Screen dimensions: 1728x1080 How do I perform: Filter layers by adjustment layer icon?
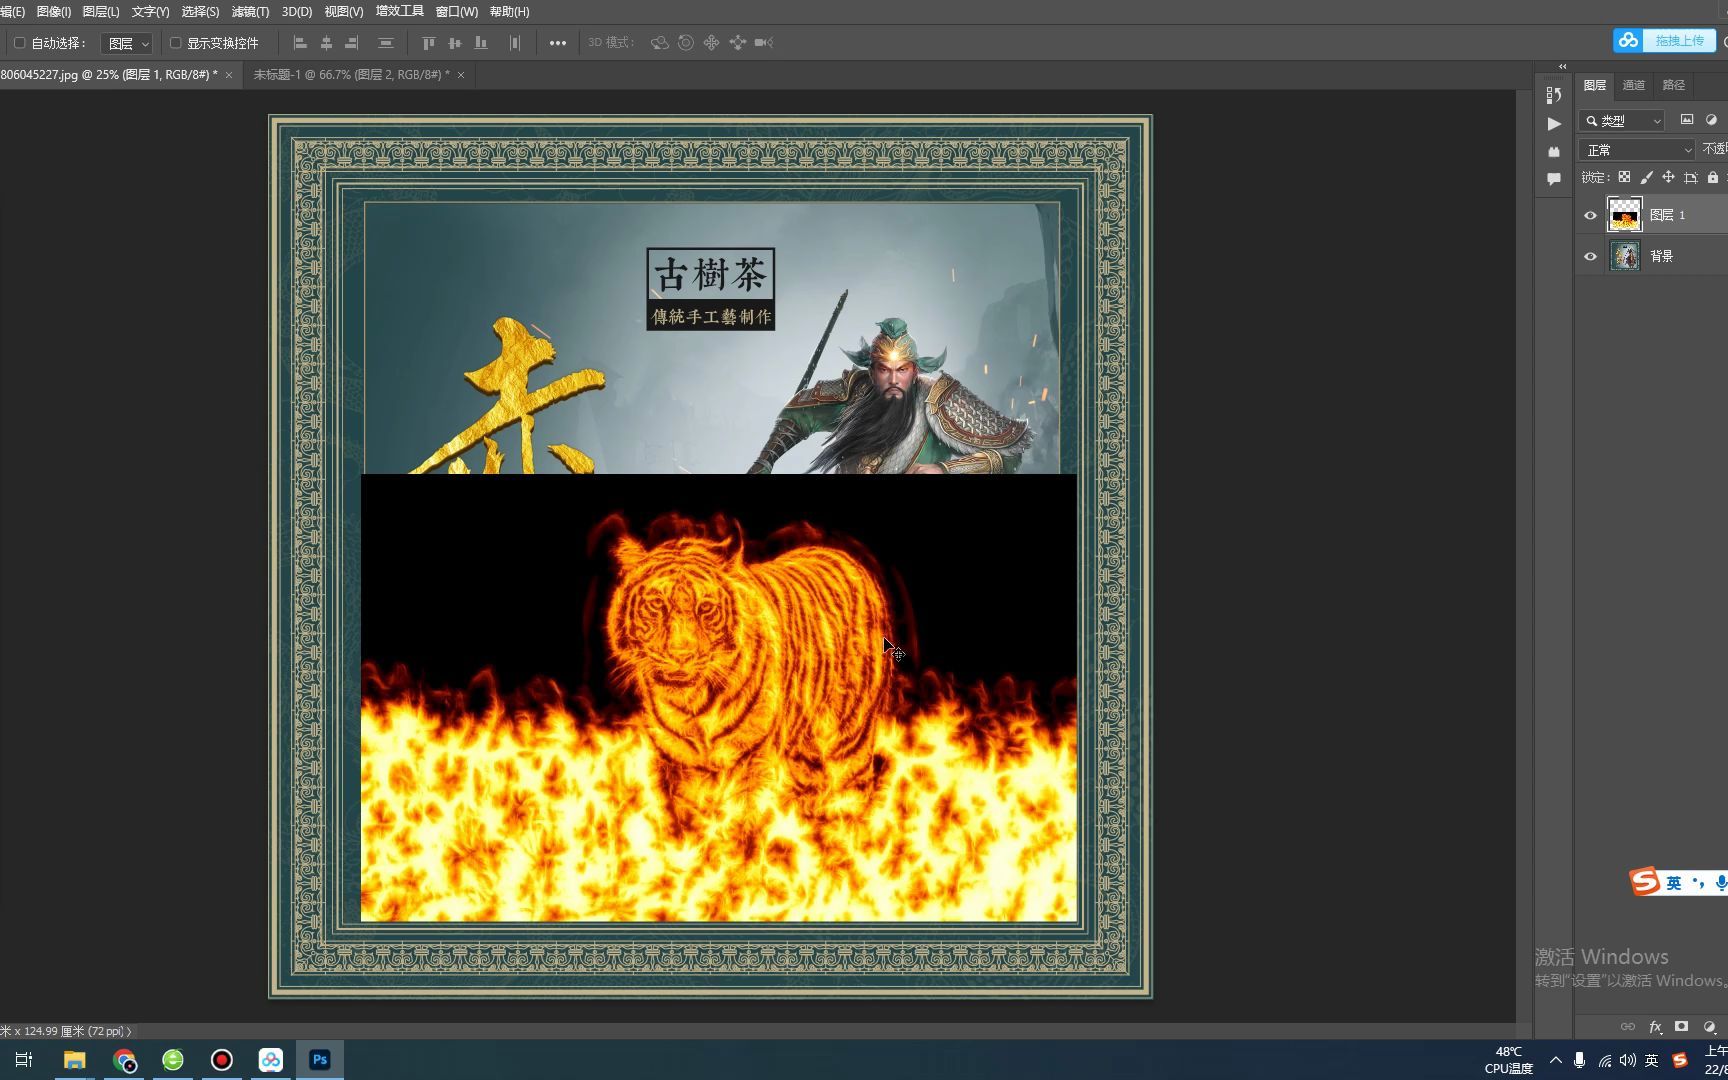coord(1711,120)
